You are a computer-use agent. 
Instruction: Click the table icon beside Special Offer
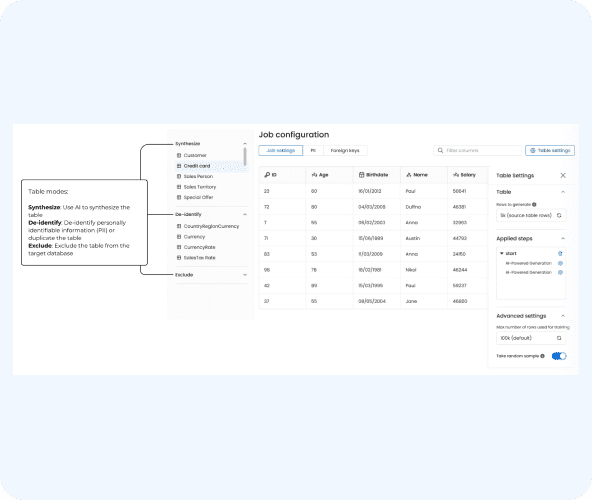pyautogui.click(x=179, y=197)
